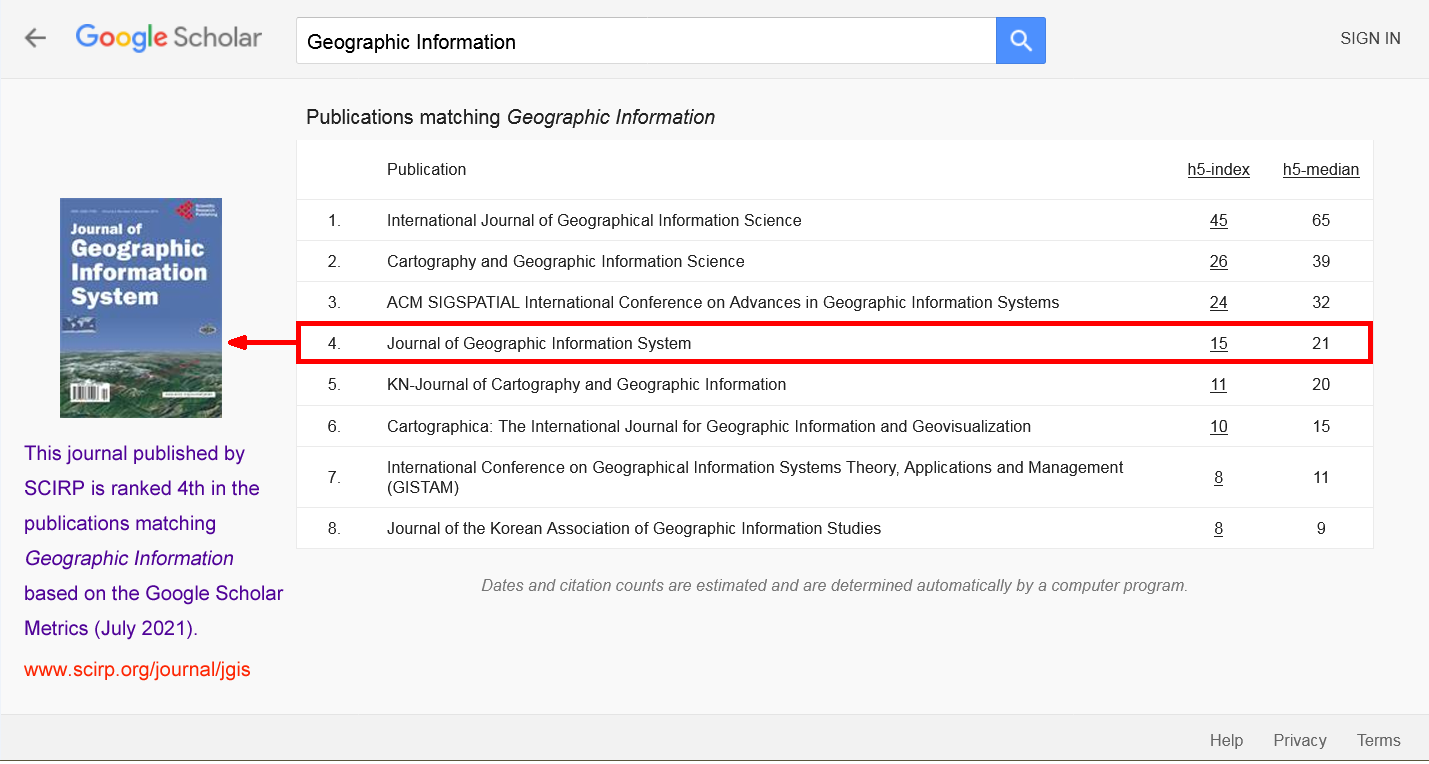Open h5-index 24 for ACM SIGSPATIAL

[1218, 302]
